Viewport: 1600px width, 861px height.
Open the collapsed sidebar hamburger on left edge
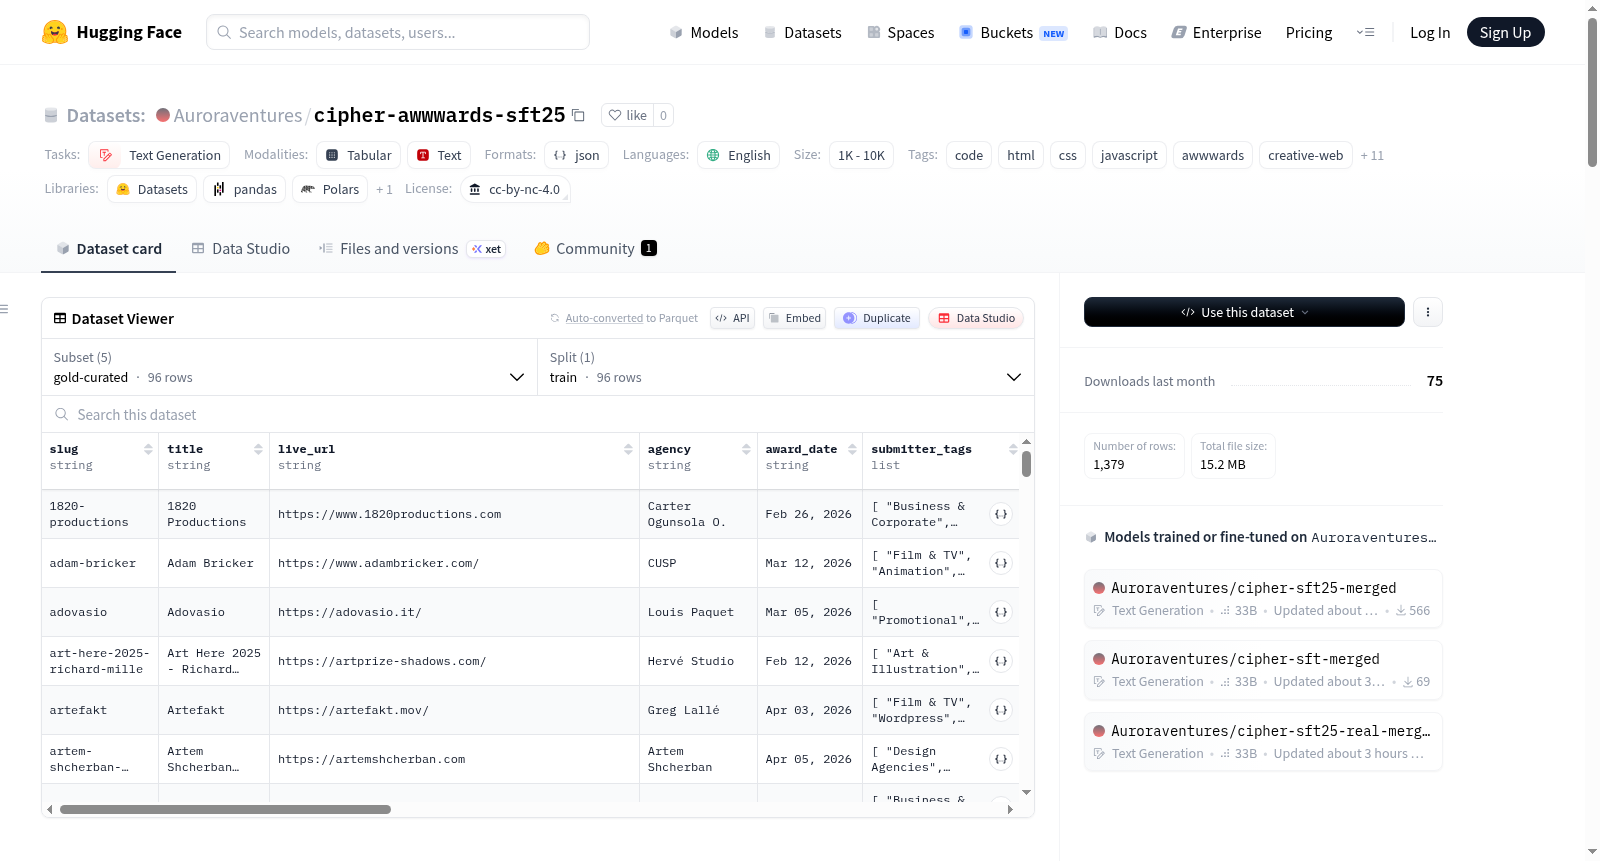[x=4, y=309]
